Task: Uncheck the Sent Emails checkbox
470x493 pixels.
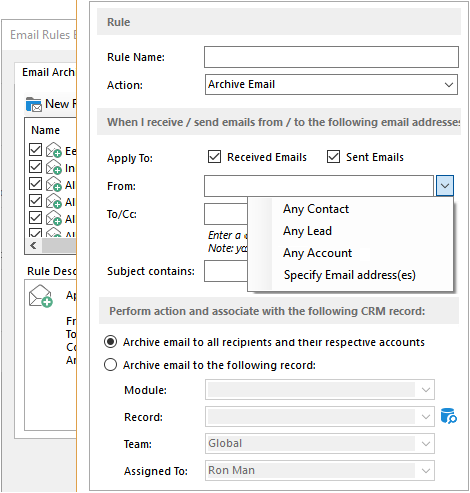Action: (x=333, y=157)
